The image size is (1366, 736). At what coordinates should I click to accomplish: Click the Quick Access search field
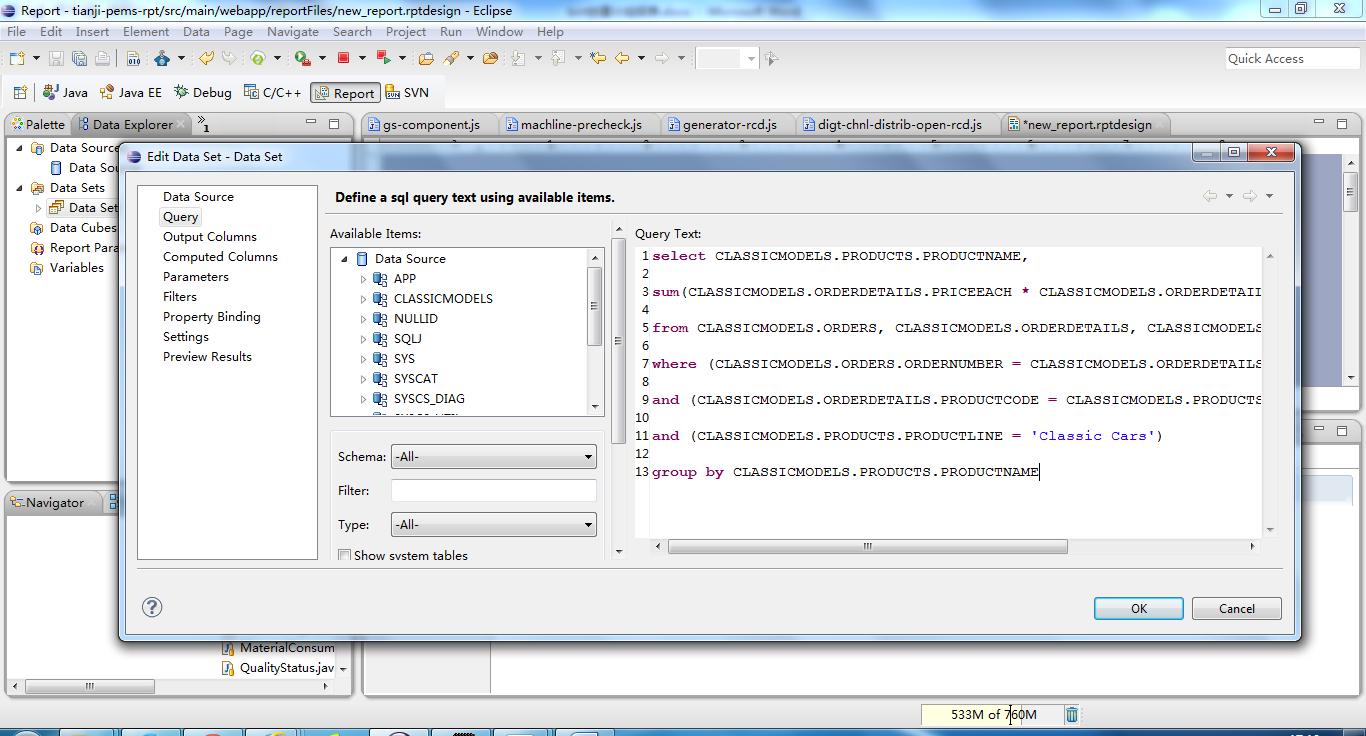[1292, 58]
